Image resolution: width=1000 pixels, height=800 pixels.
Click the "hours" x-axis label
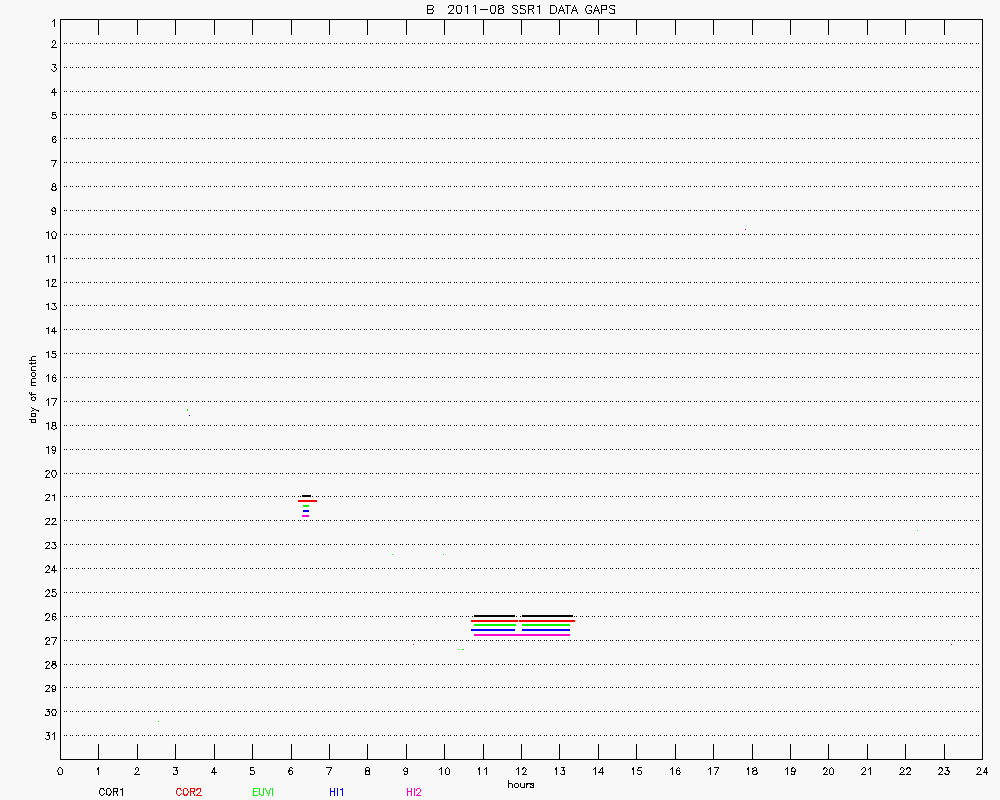(x=520, y=785)
